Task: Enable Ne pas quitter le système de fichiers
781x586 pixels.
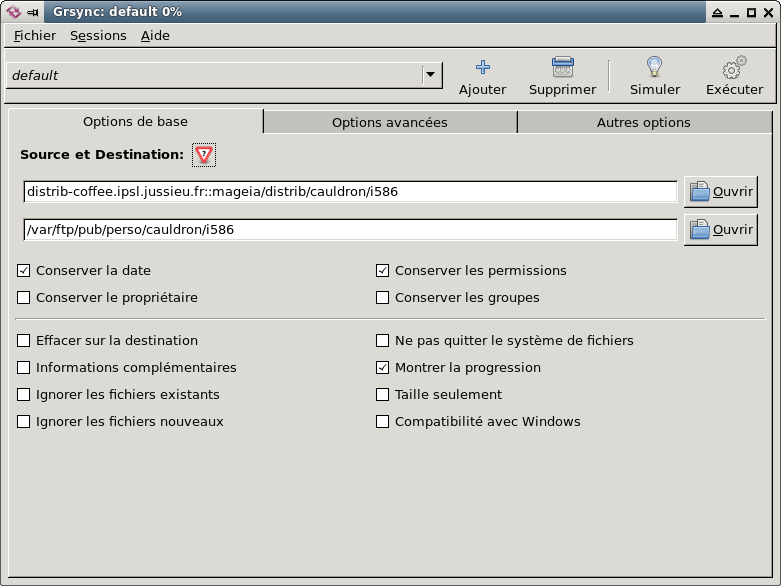Action: click(x=382, y=341)
